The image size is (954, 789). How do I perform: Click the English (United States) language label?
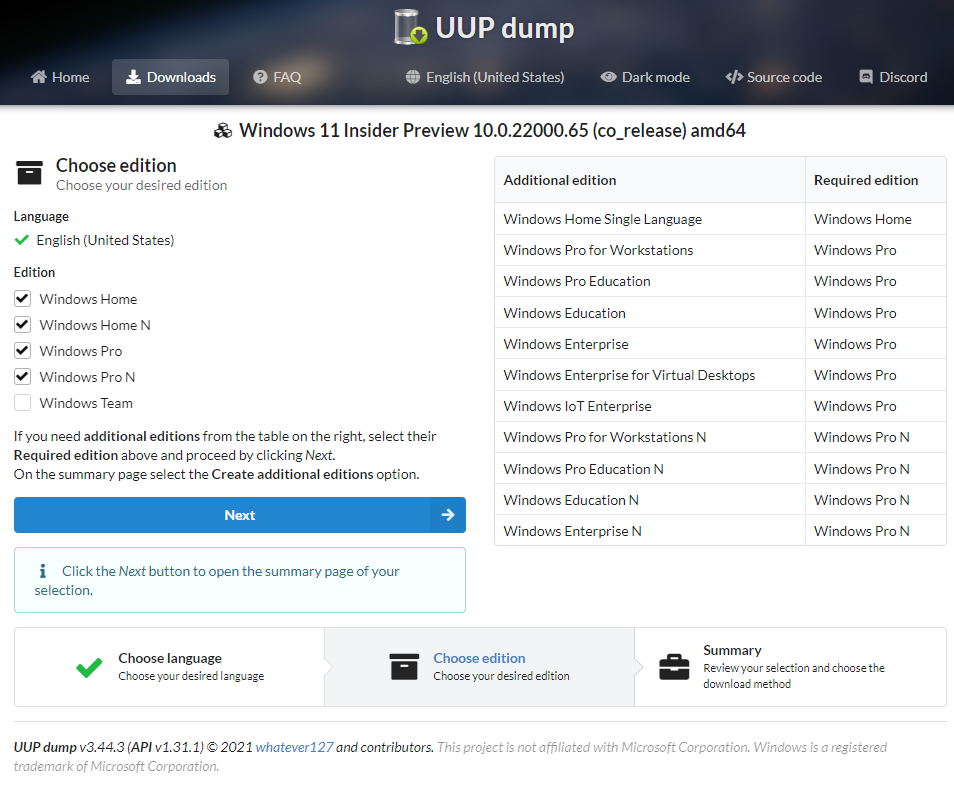[105, 240]
